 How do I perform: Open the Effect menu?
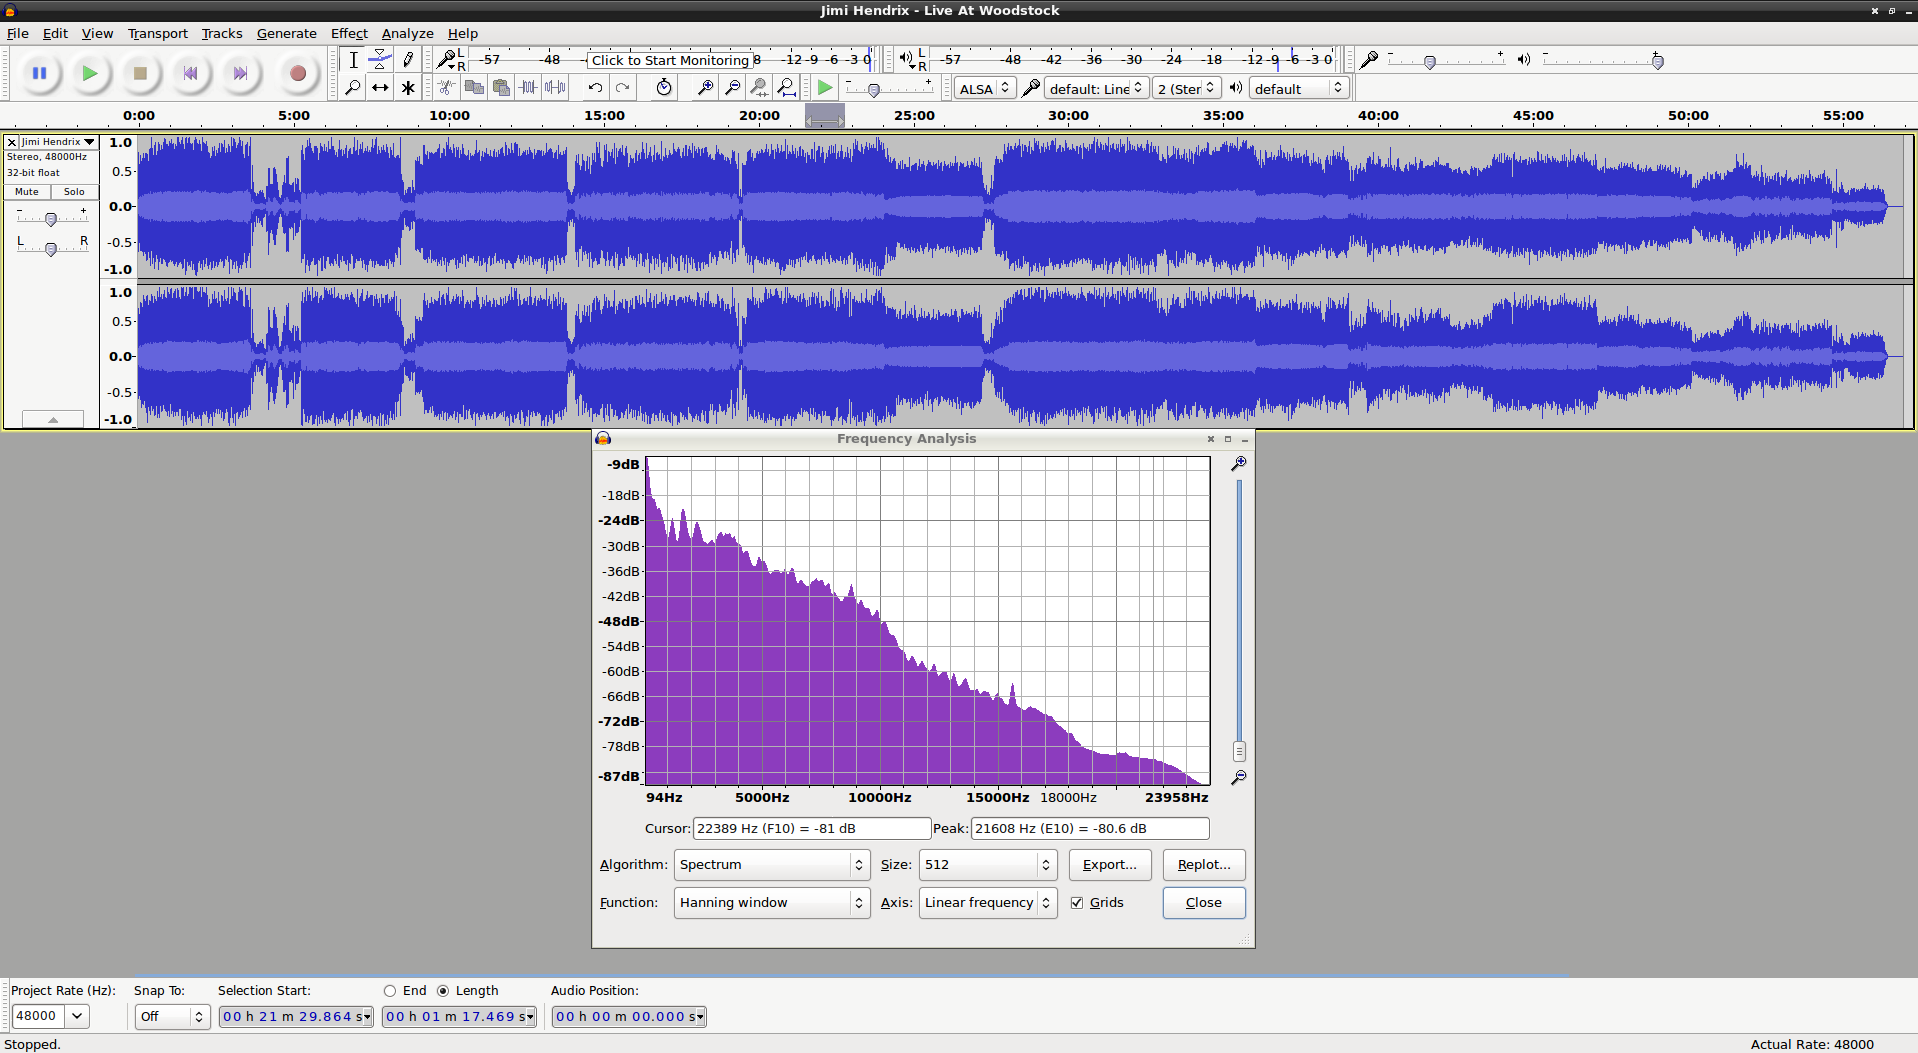point(349,33)
